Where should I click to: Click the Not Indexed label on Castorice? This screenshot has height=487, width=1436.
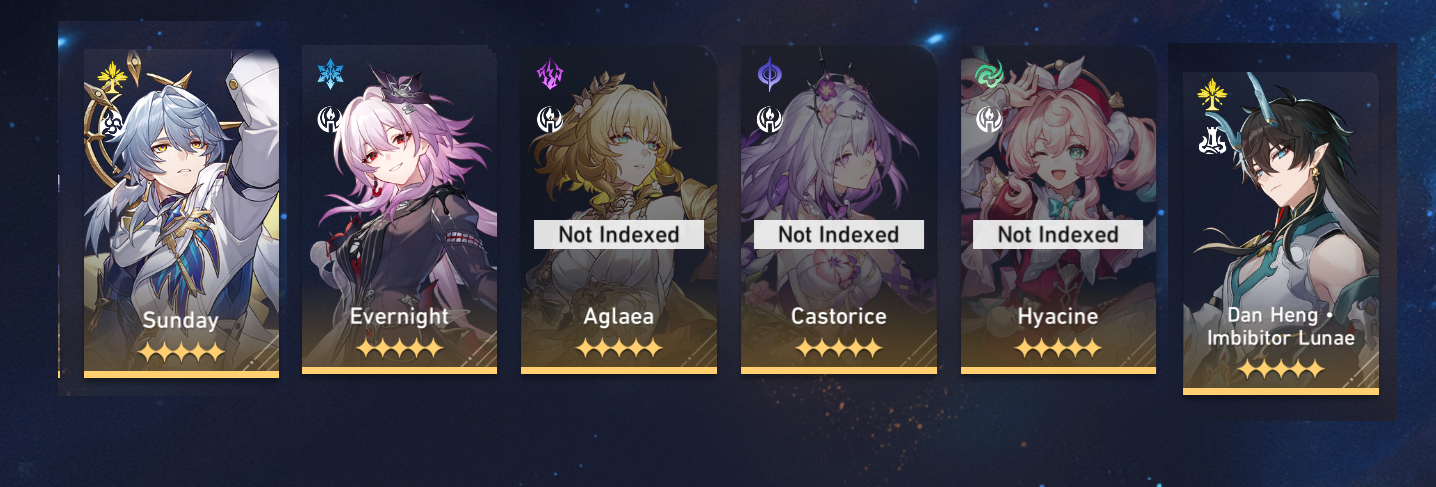[x=839, y=235]
